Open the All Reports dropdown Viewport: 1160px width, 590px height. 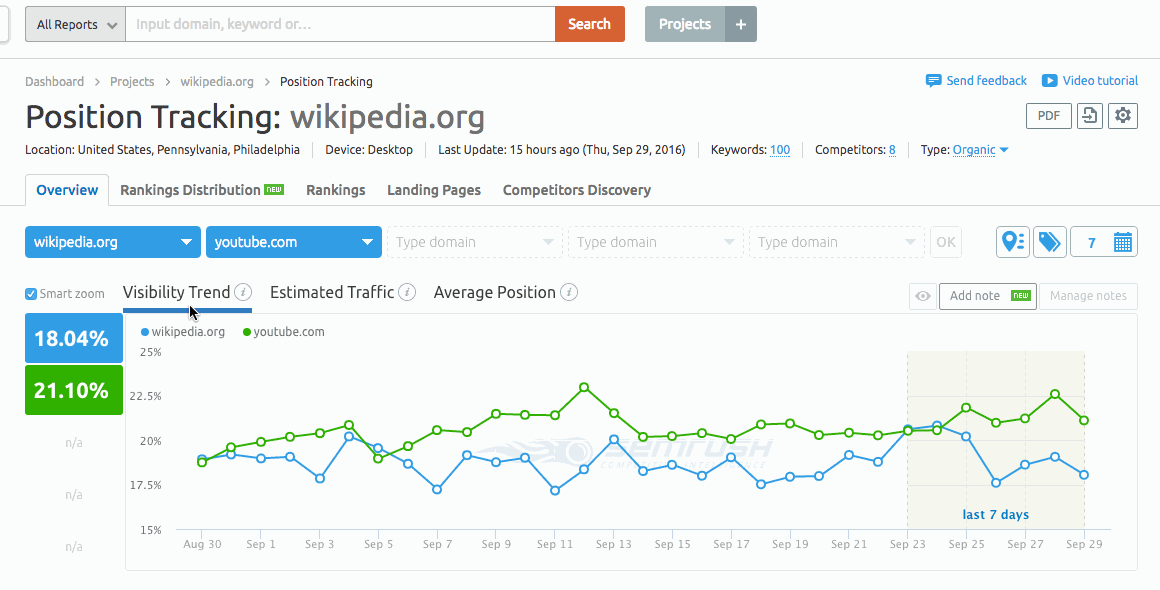click(x=75, y=24)
